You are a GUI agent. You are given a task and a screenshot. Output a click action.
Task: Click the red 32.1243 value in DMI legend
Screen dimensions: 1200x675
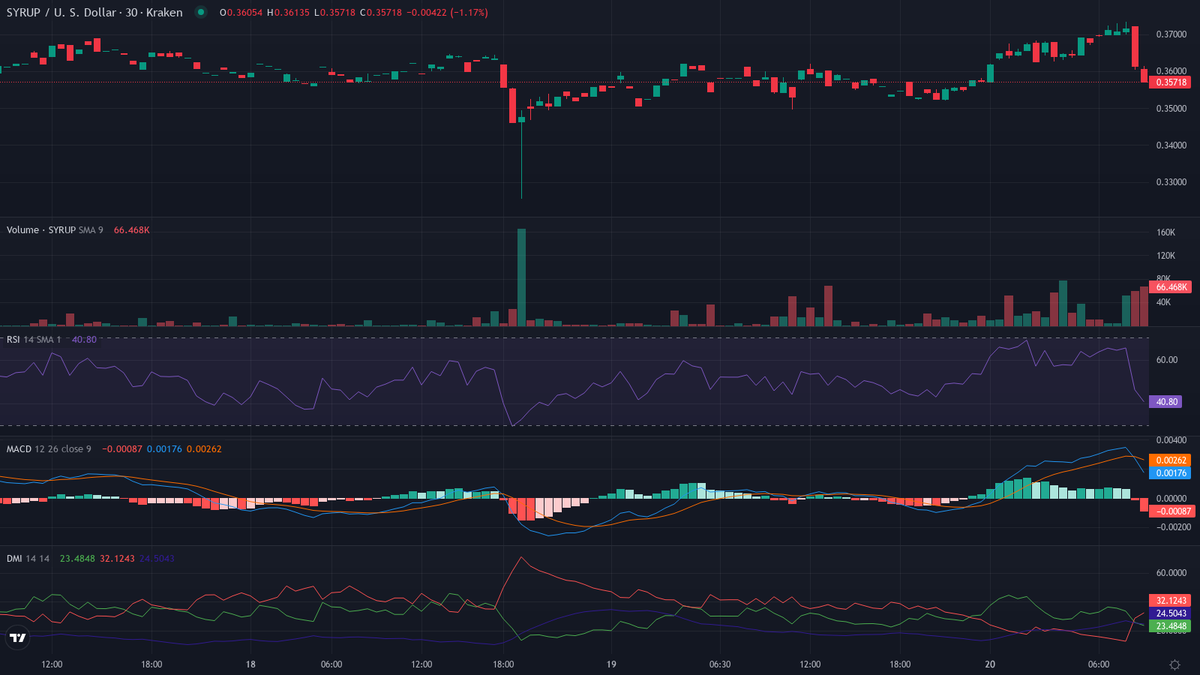tap(116, 558)
